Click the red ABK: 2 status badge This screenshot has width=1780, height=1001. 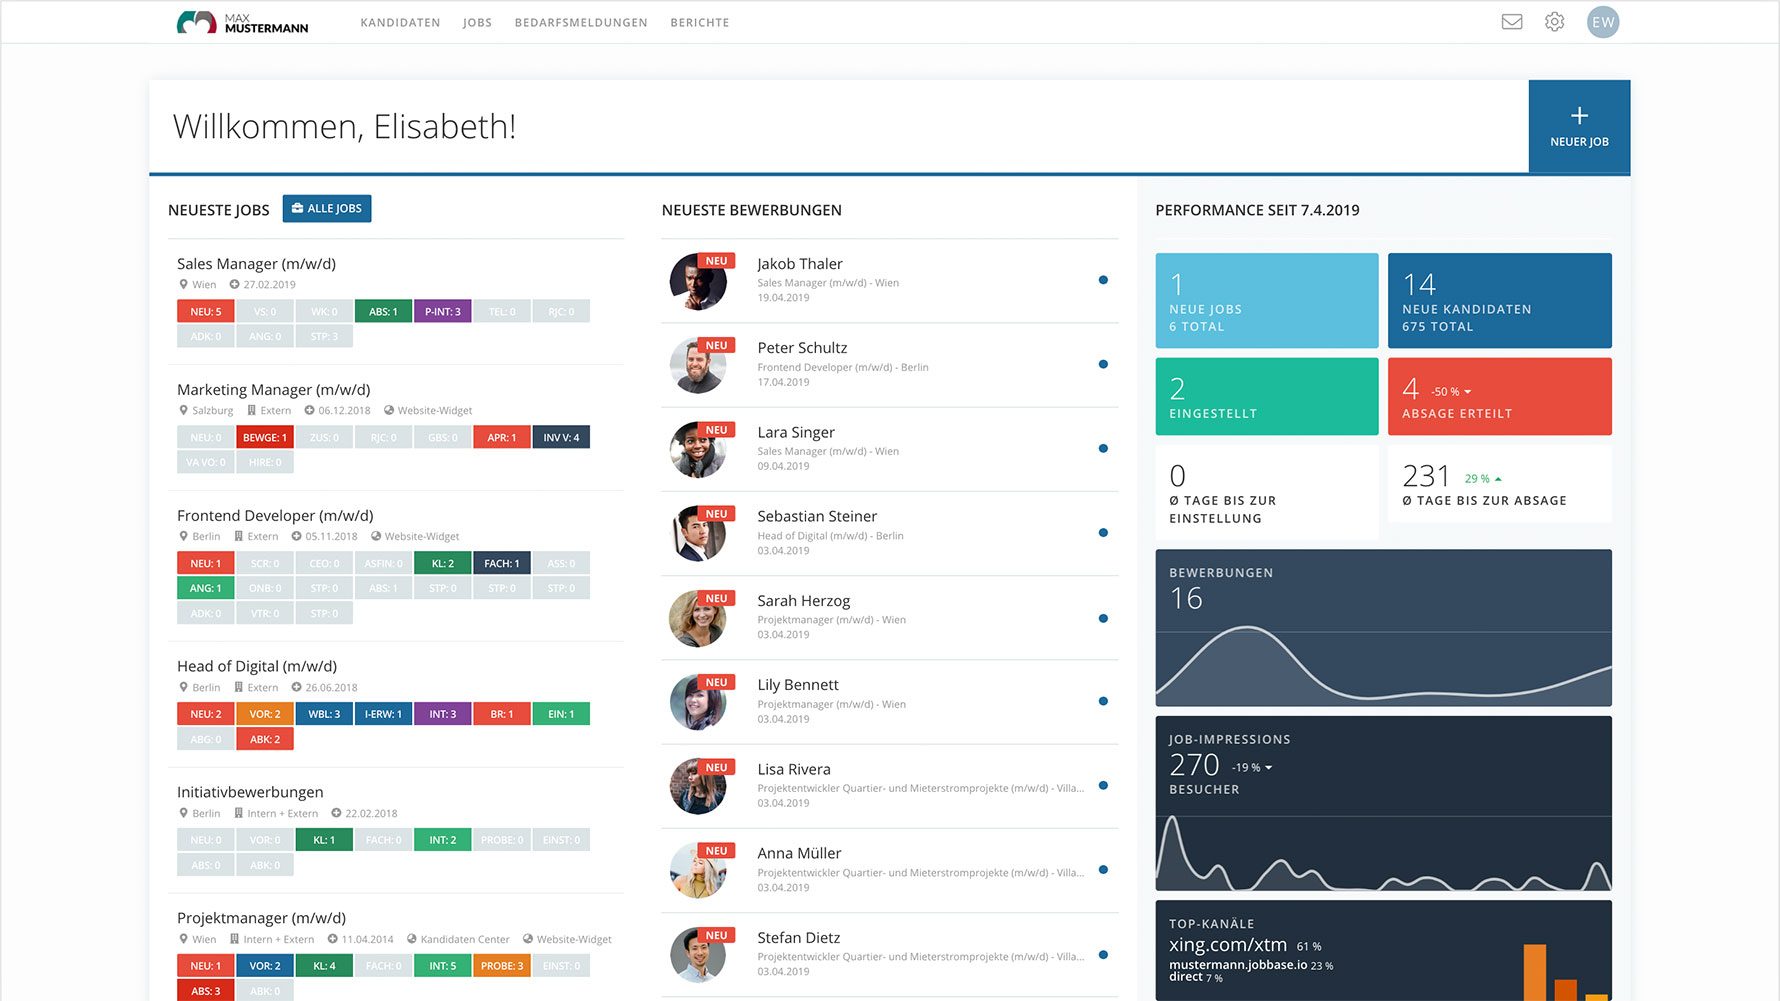point(264,739)
